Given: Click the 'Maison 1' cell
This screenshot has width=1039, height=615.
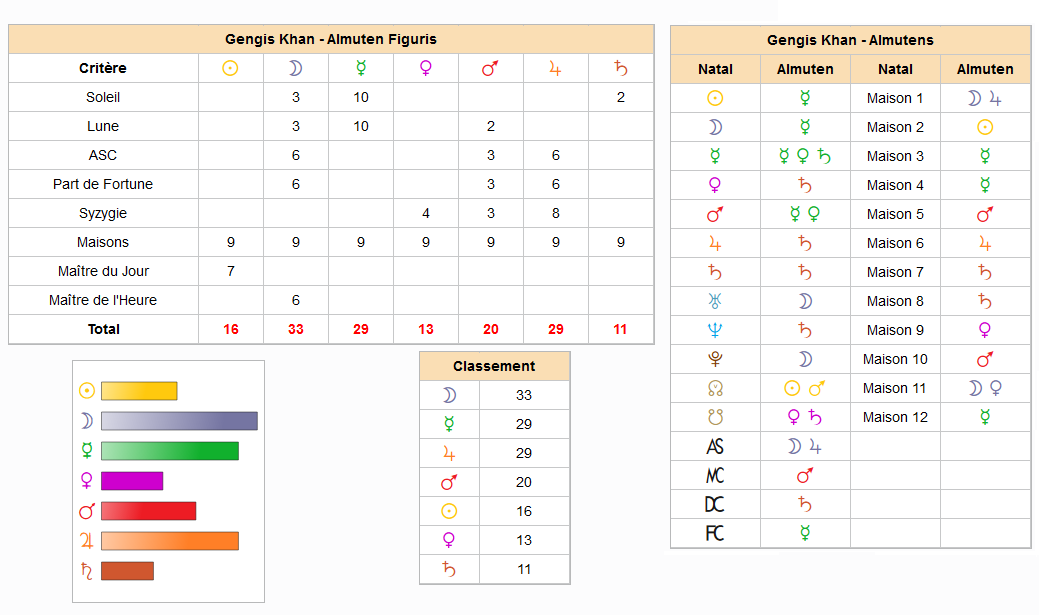Looking at the screenshot, I should click(x=895, y=98).
